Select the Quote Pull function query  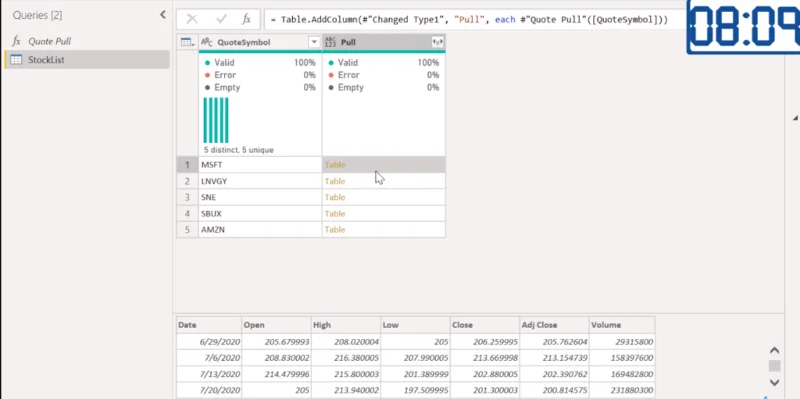(49, 41)
